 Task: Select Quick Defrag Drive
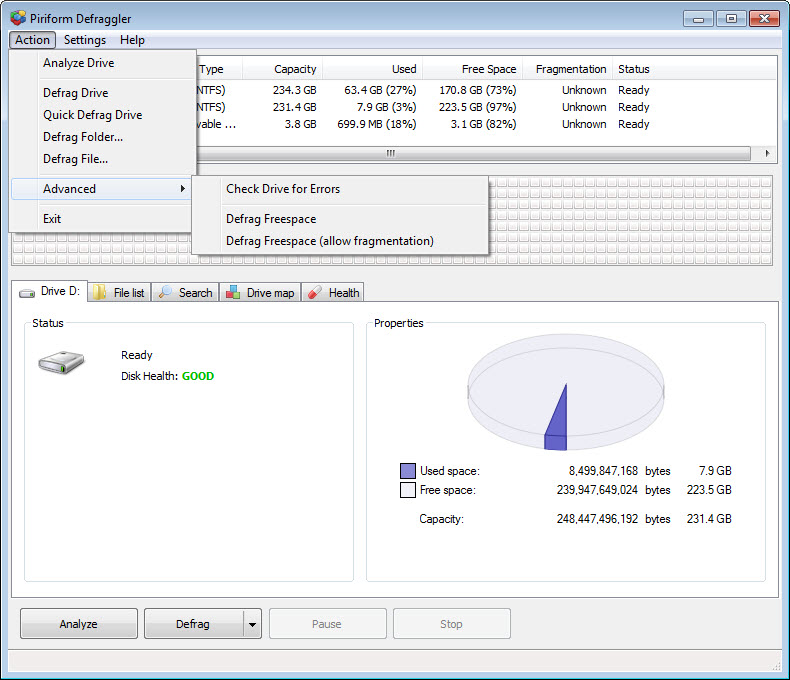point(102,115)
